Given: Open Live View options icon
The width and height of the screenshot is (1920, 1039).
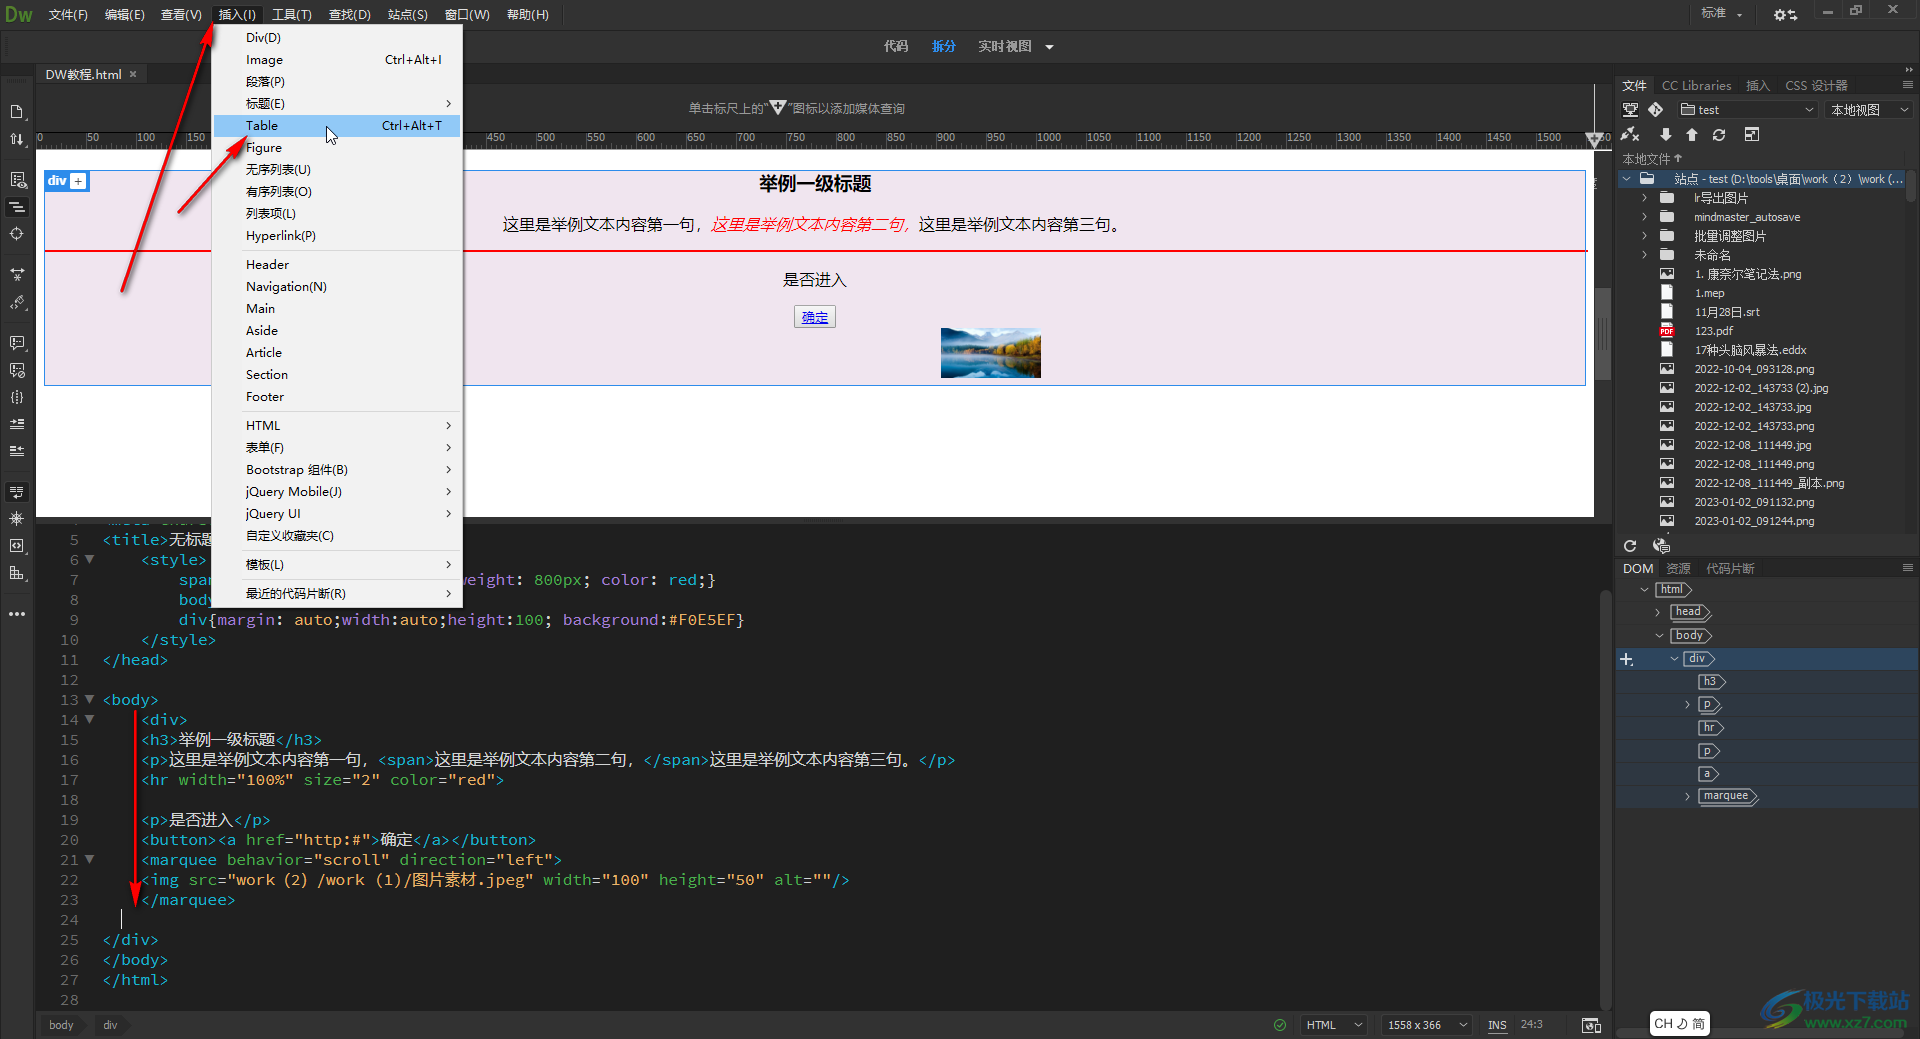Looking at the screenshot, I should click(x=17, y=180).
